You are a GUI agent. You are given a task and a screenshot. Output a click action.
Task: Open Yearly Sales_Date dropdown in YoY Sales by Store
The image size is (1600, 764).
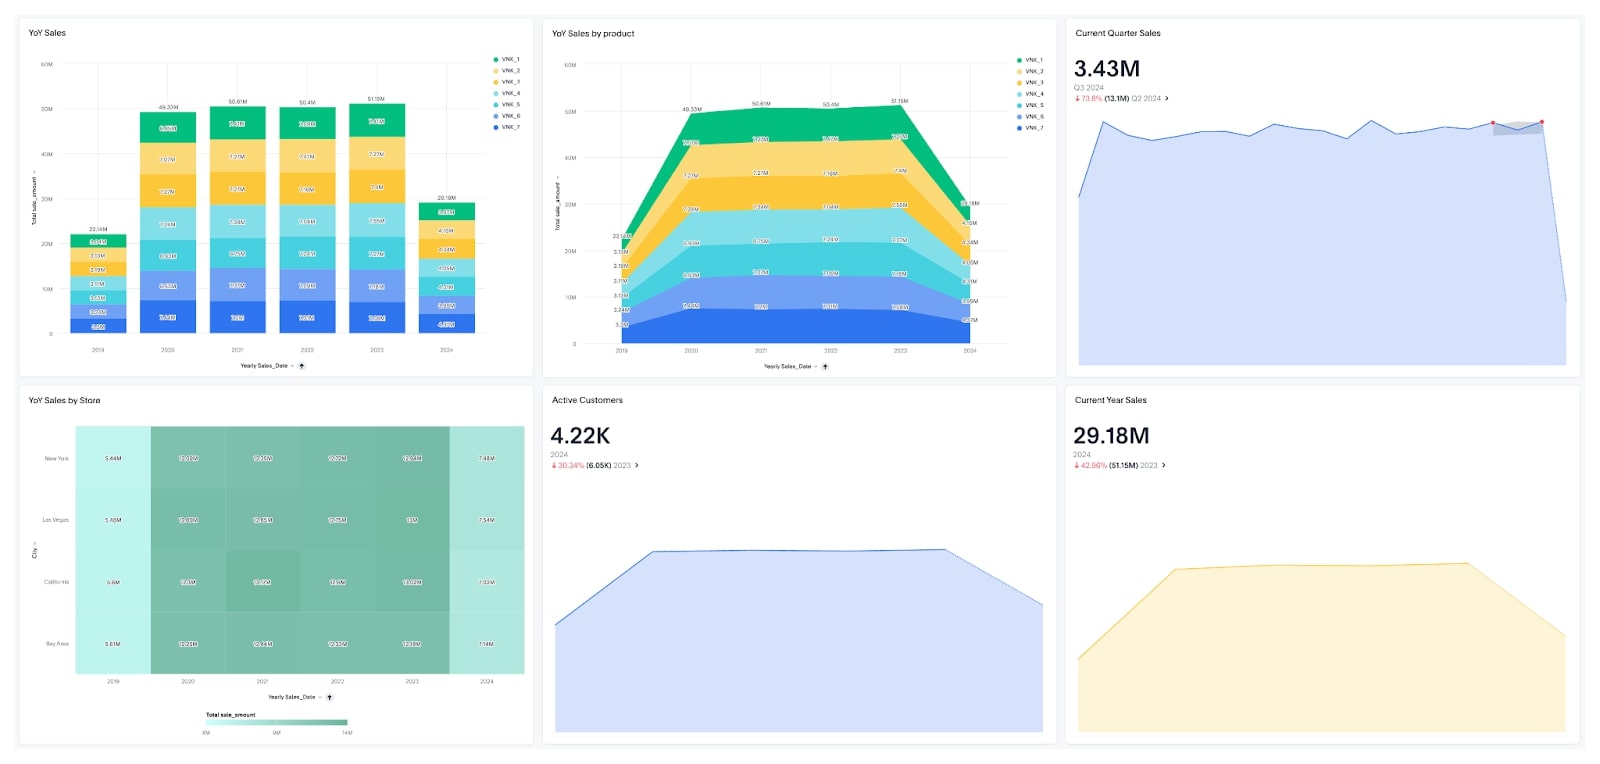[294, 697]
